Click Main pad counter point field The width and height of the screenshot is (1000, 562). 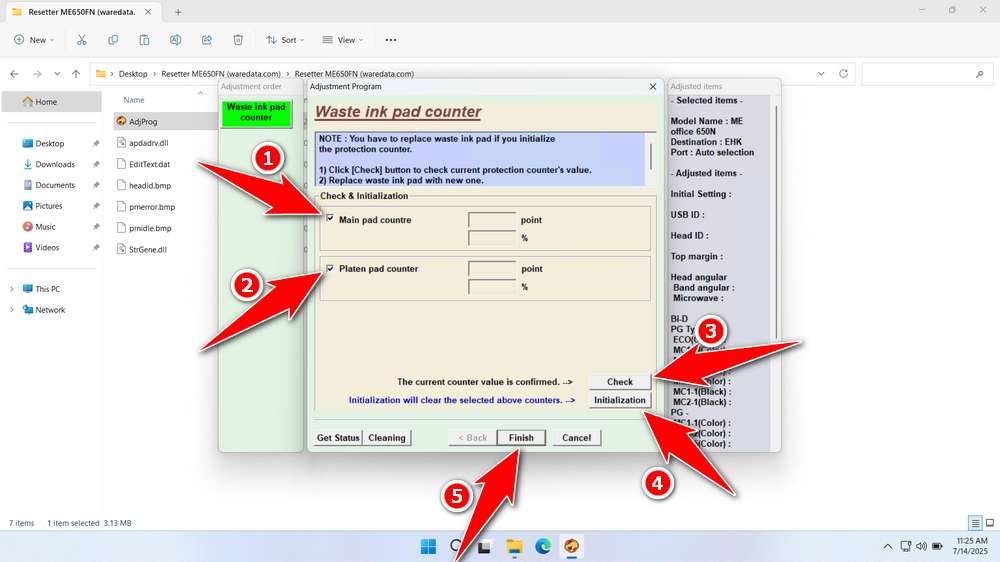coord(492,219)
